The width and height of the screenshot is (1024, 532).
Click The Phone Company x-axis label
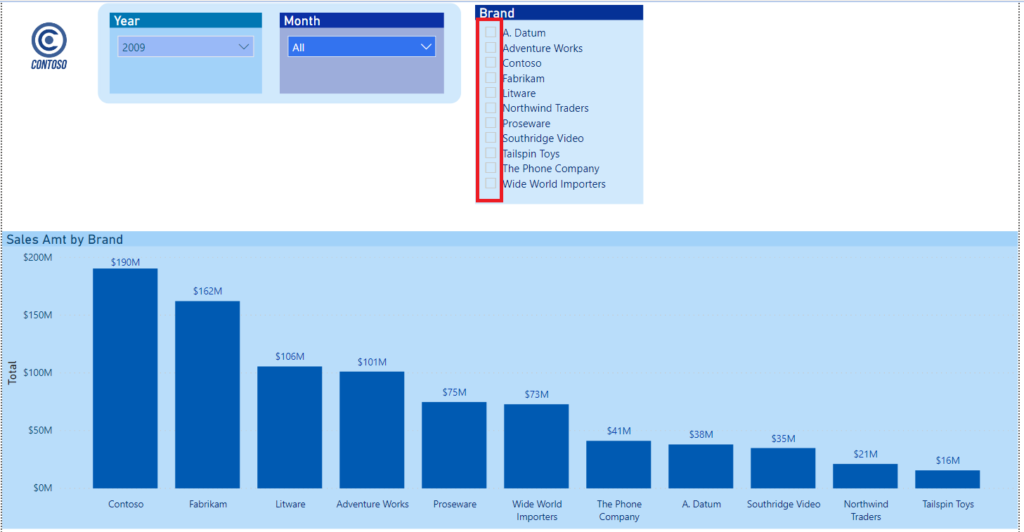(x=619, y=510)
